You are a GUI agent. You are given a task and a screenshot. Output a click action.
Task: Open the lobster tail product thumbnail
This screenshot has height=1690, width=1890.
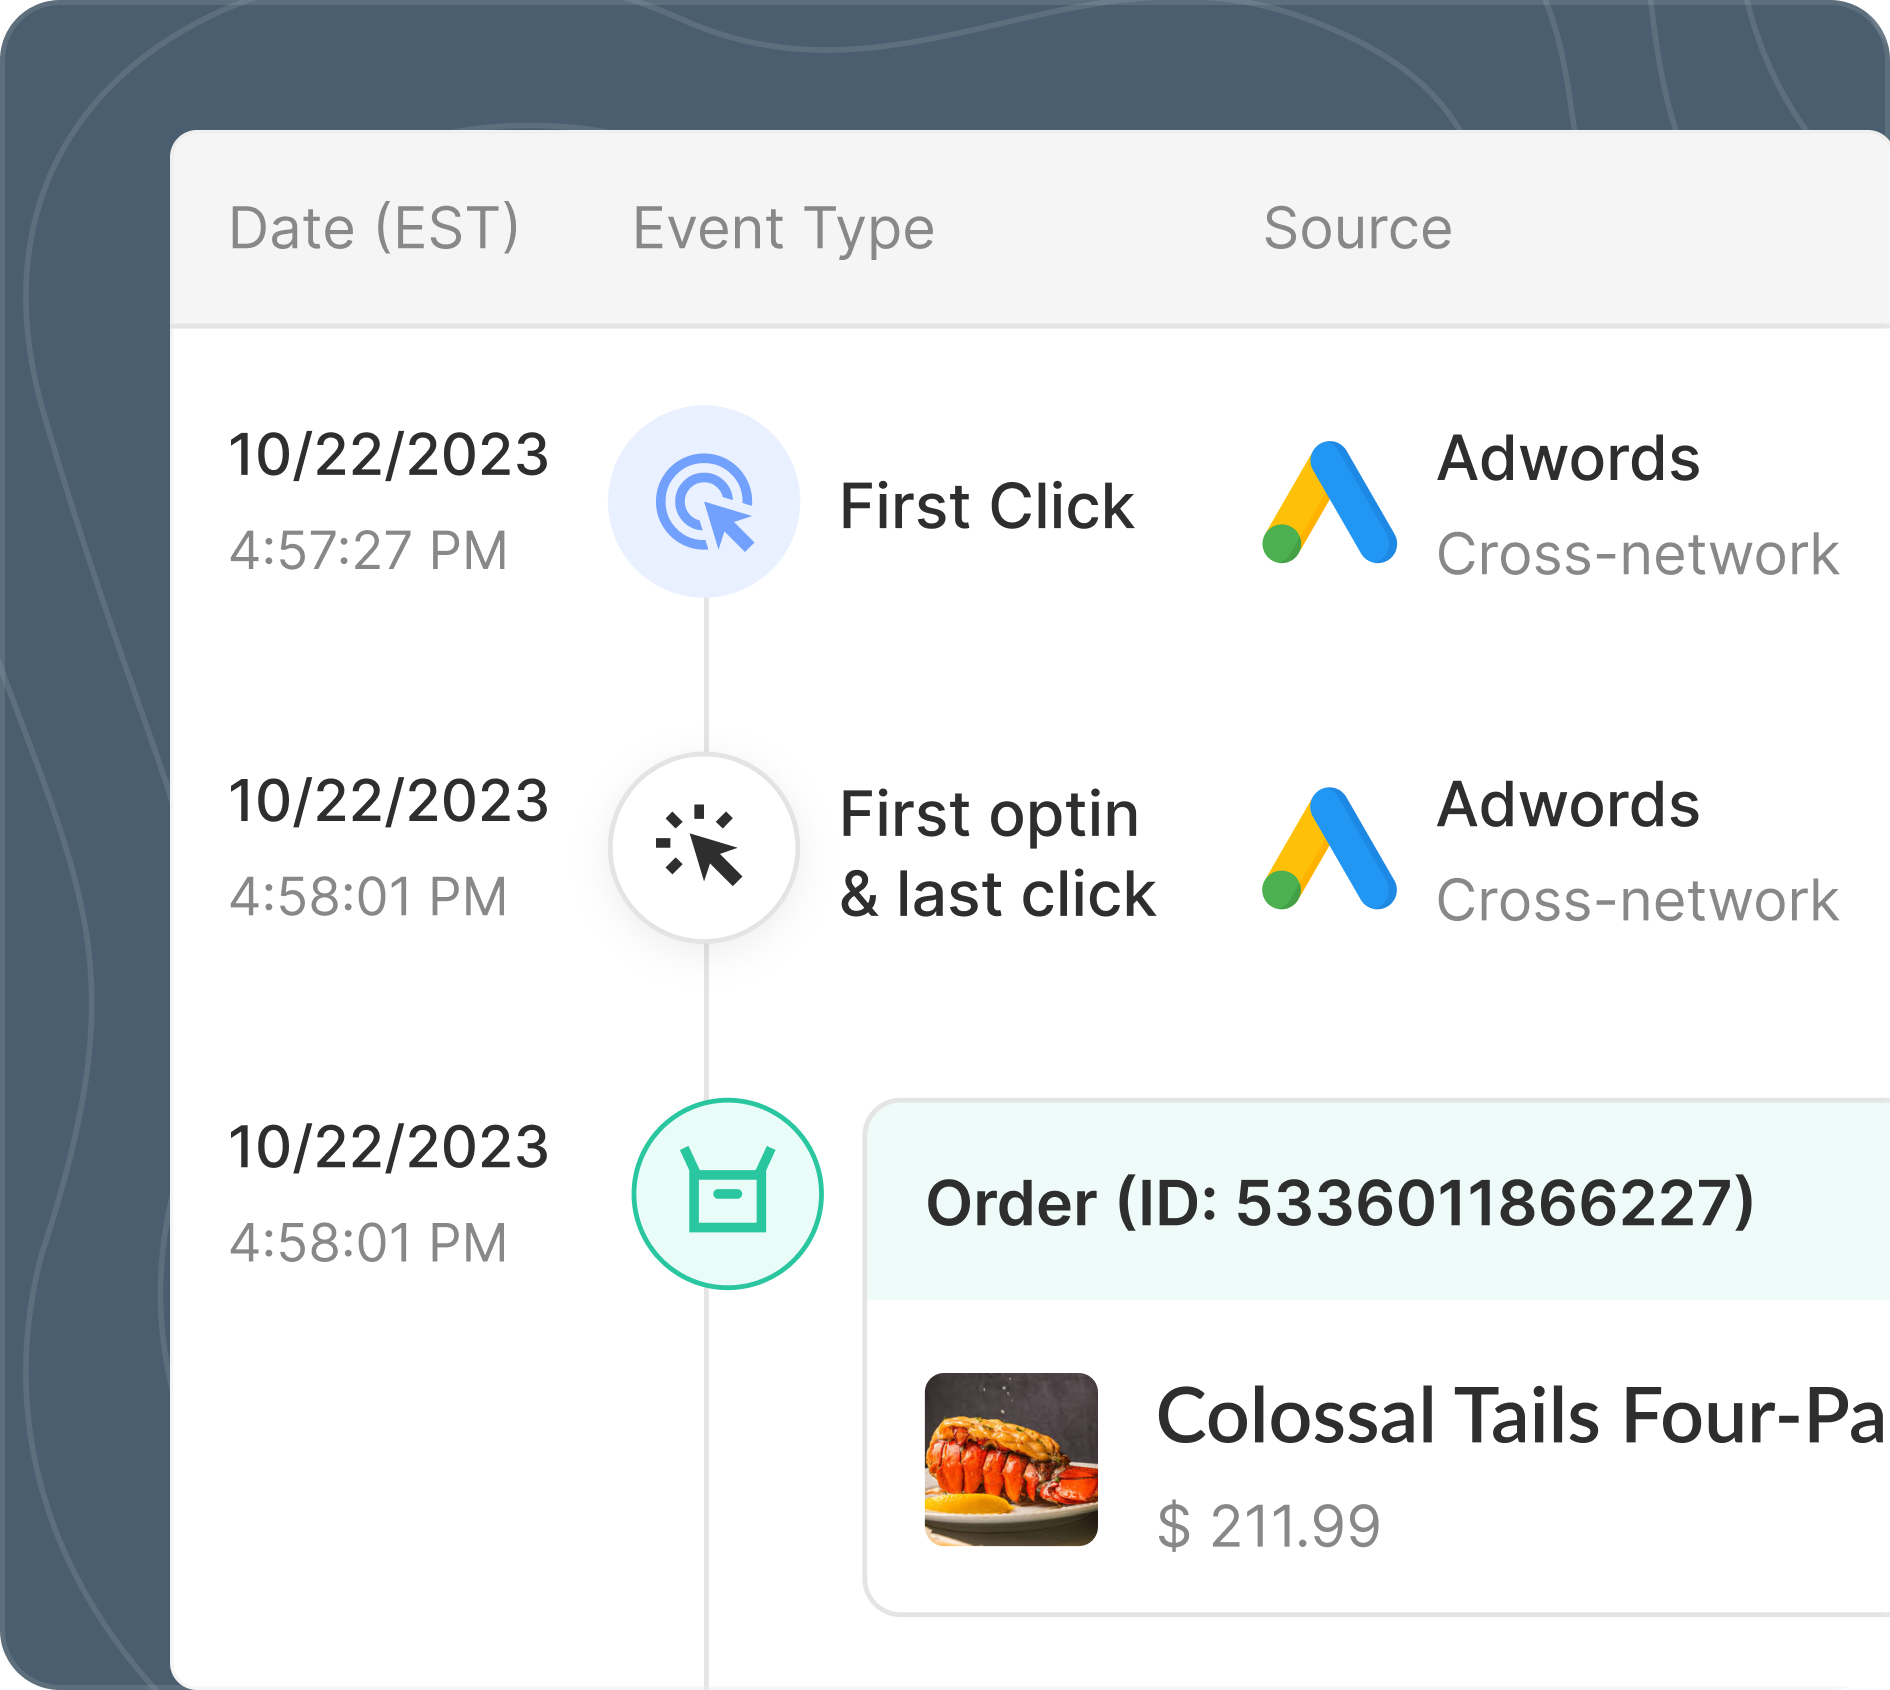(1011, 1459)
